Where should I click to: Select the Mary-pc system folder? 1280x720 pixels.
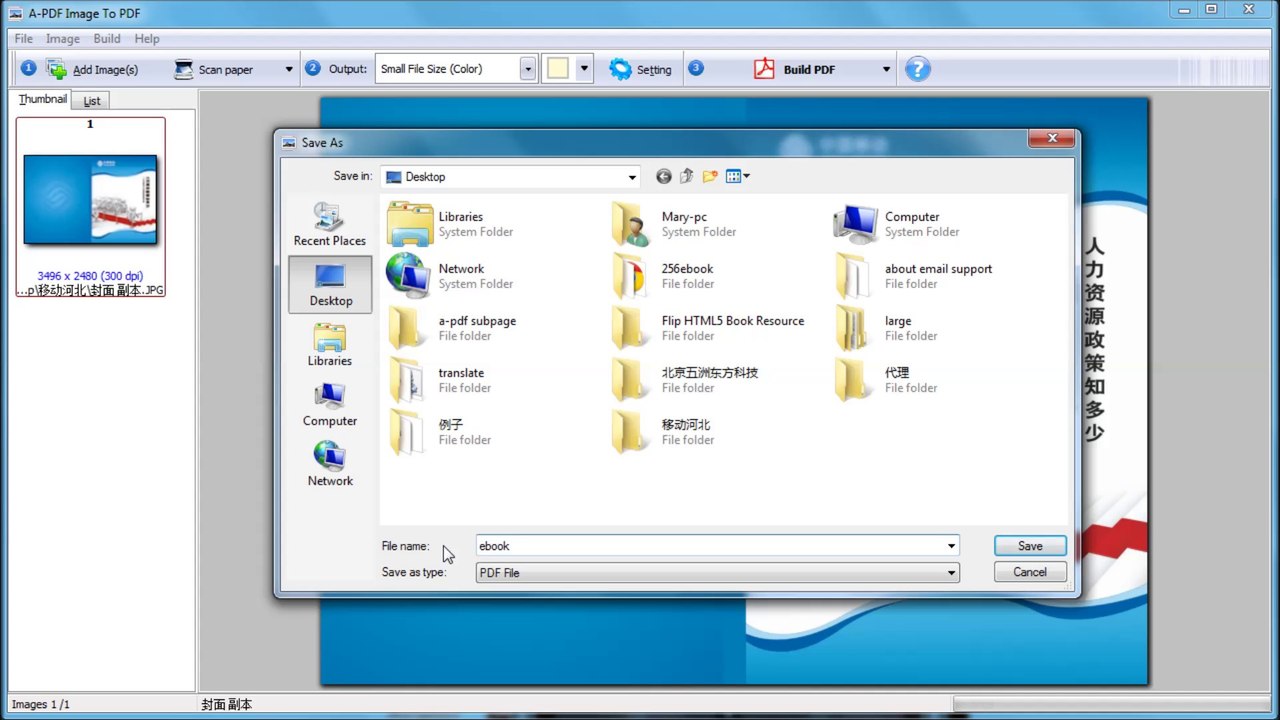[x=674, y=224]
